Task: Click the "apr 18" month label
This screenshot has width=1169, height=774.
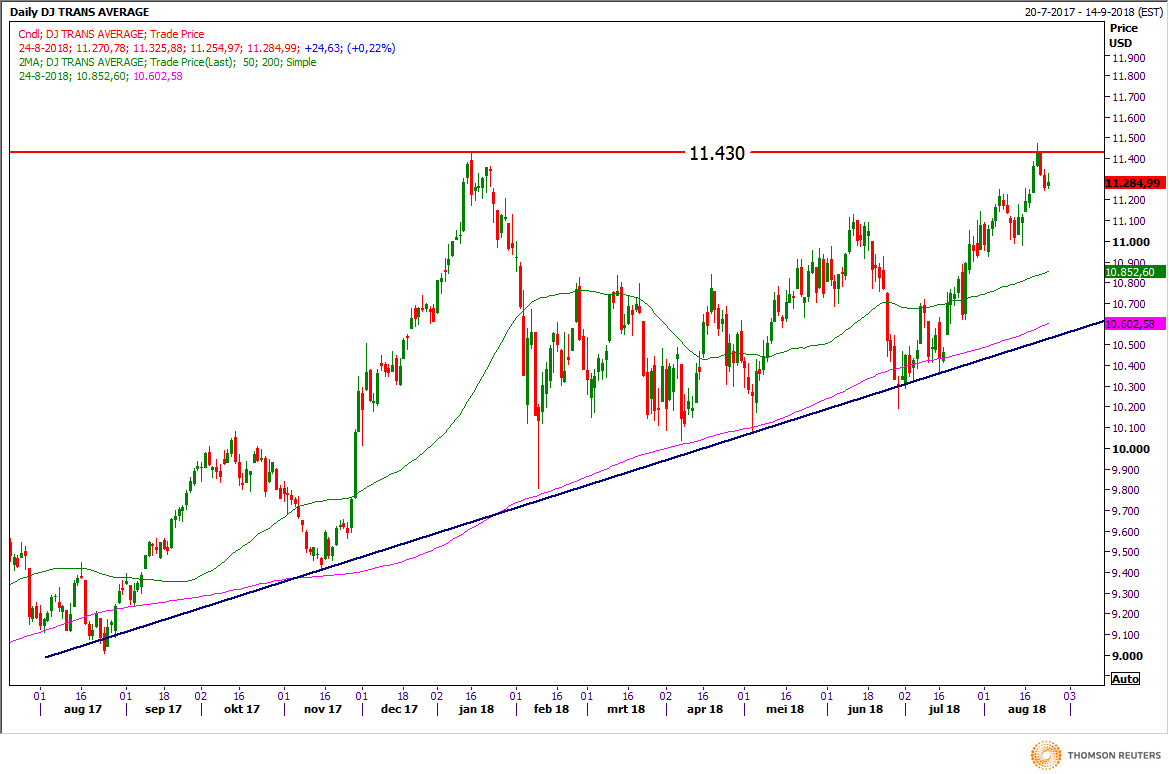Action: pos(705,709)
